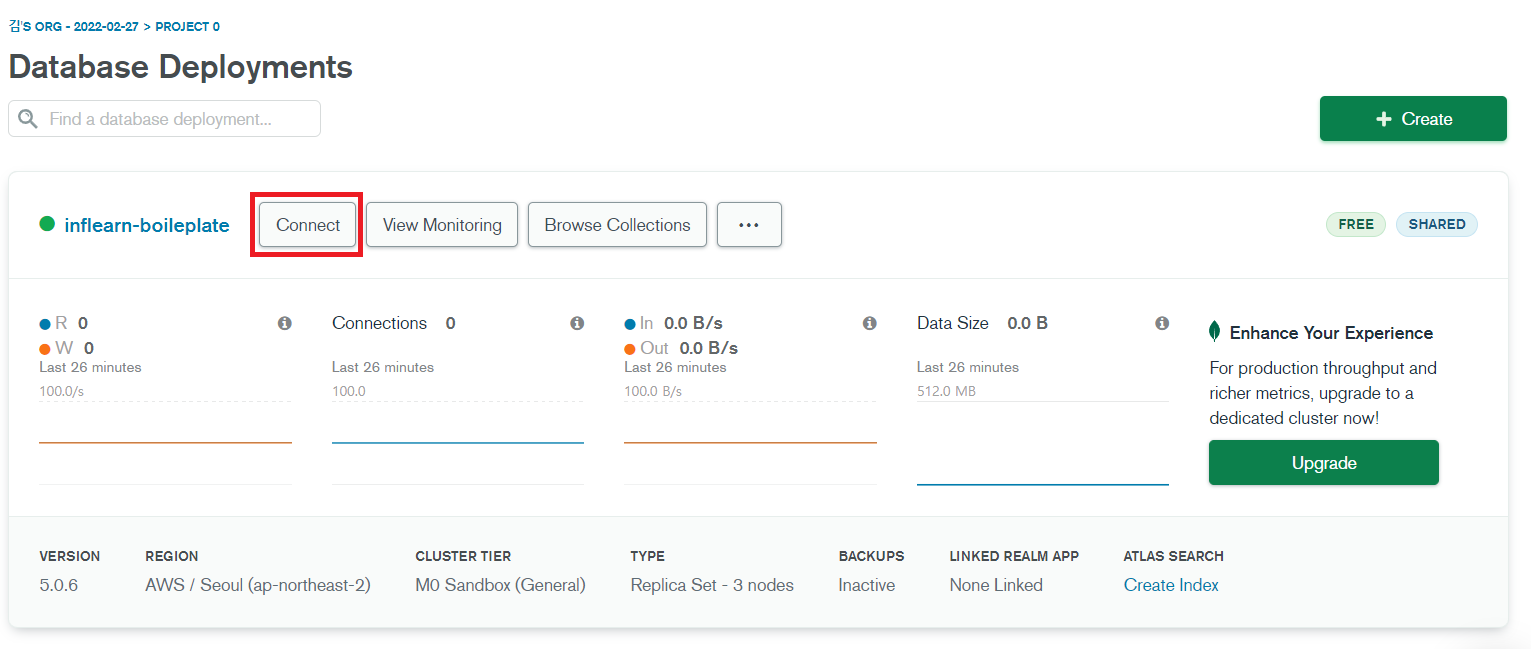Click the M0 Sandbox (General) cluster tier
Image resolution: width=1531 pixels, height=649 pixels.
(500, 585)
